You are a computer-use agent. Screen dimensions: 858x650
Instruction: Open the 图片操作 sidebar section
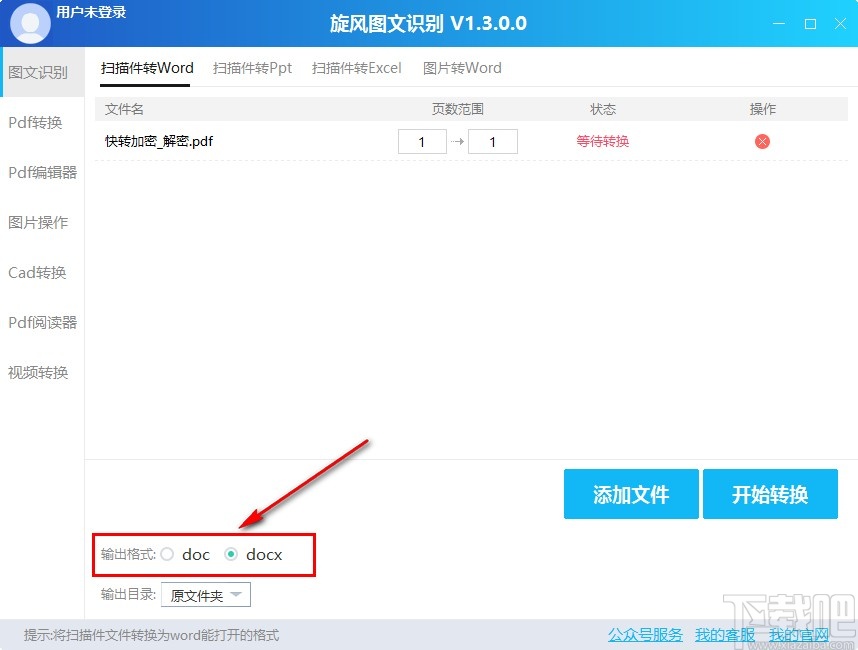pyautogui.click(x=38, y=222)
